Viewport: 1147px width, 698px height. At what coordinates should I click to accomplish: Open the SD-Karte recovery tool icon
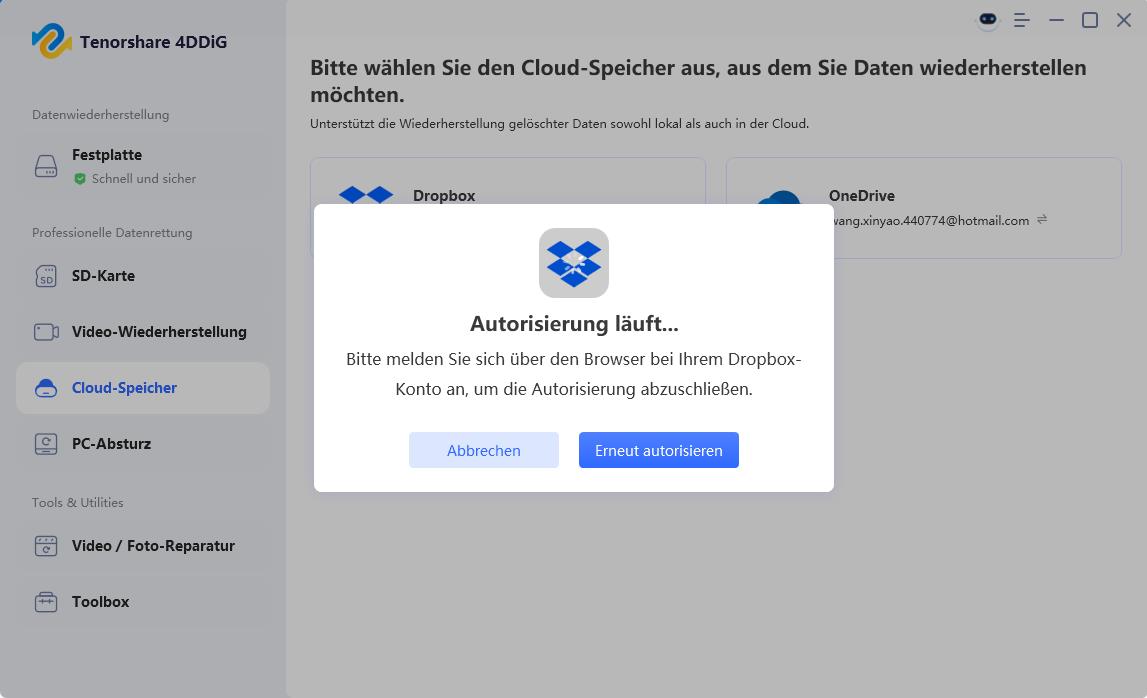pos(46,276)
